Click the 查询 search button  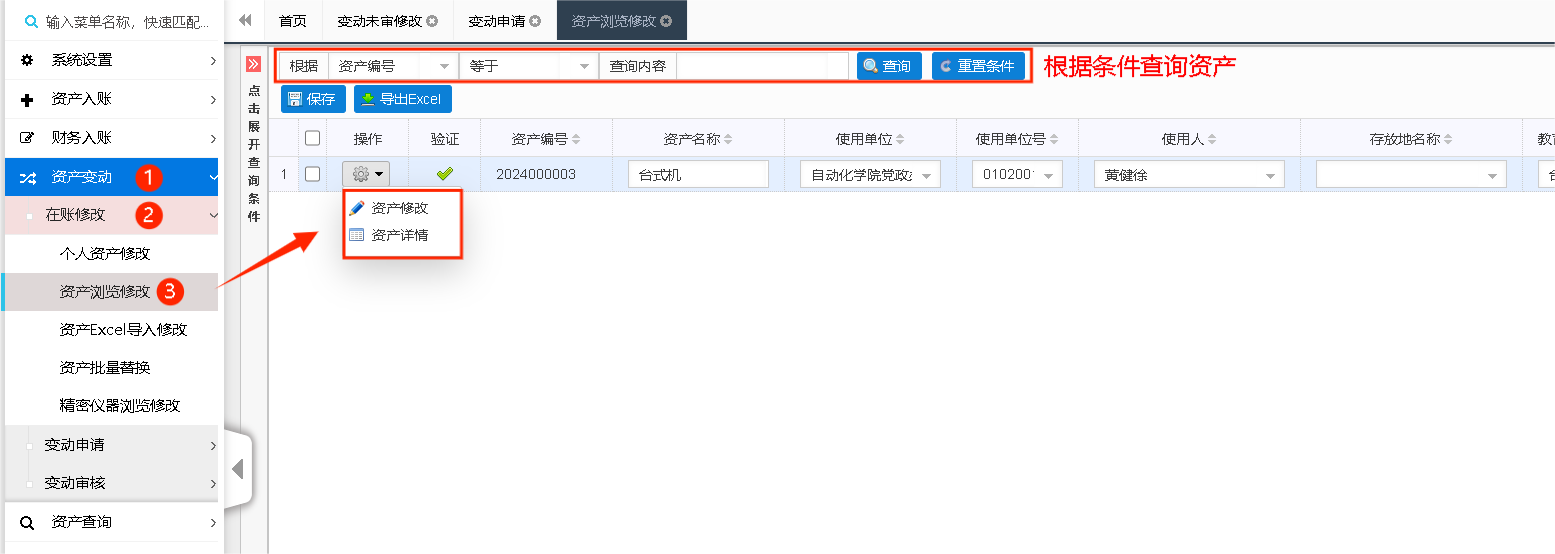888,66
